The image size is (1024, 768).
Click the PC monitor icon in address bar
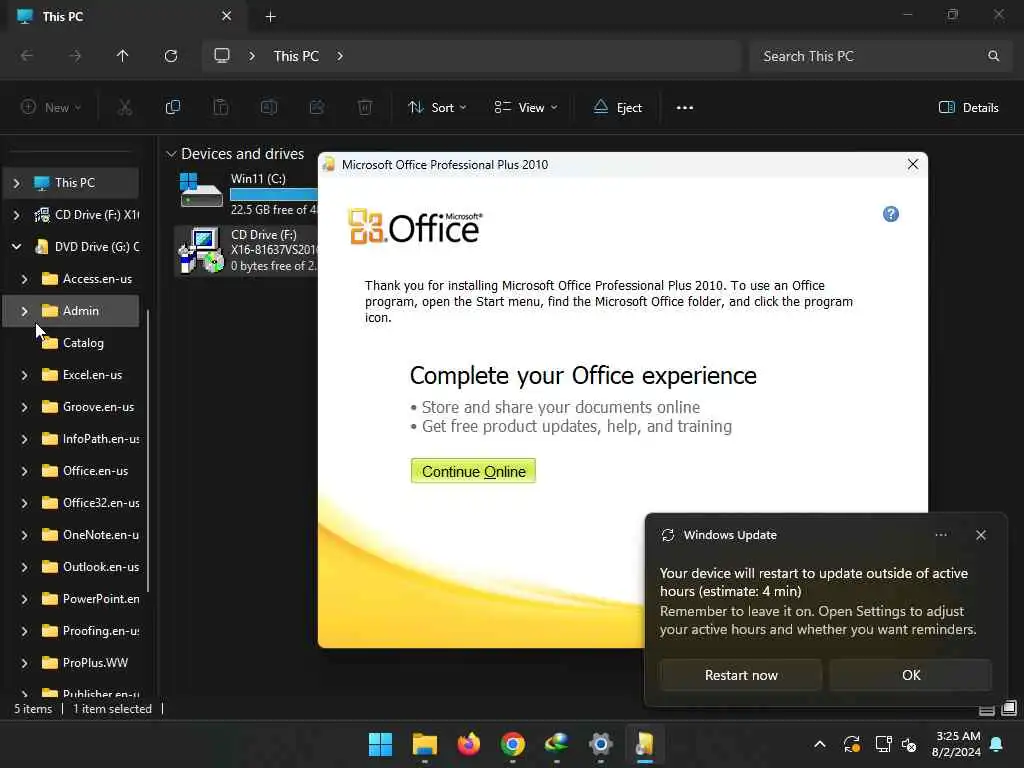[x=222, y=56]
